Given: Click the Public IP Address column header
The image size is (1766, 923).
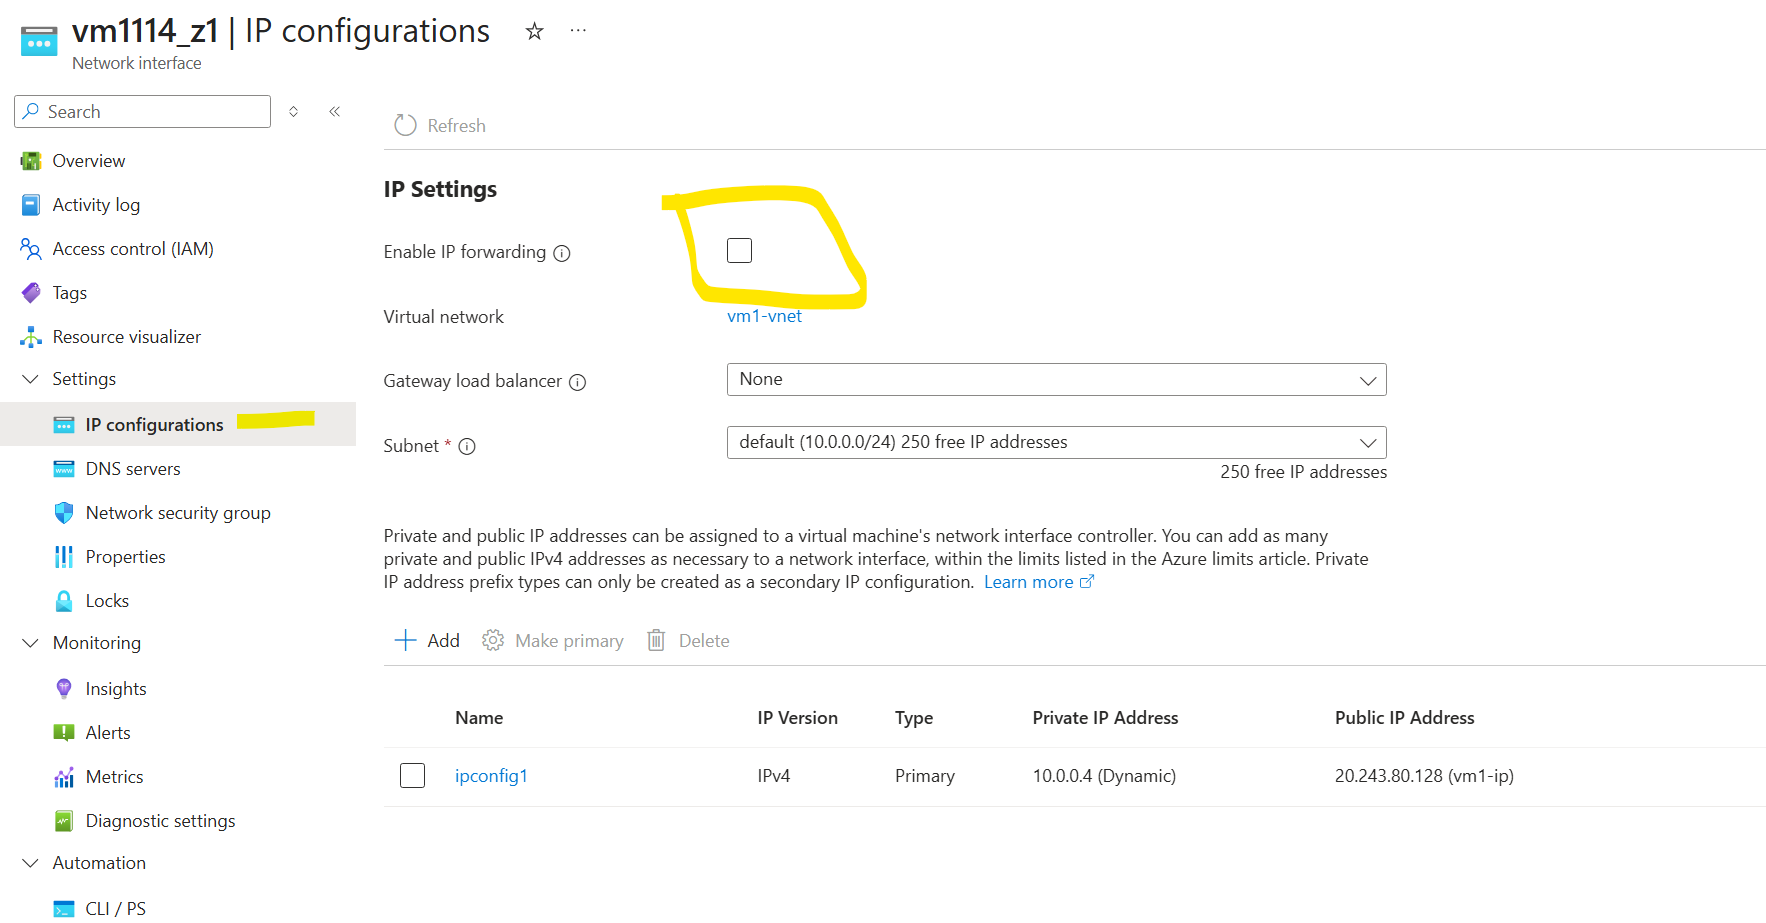Looking at the screenshot, I should click(1405, 718).
